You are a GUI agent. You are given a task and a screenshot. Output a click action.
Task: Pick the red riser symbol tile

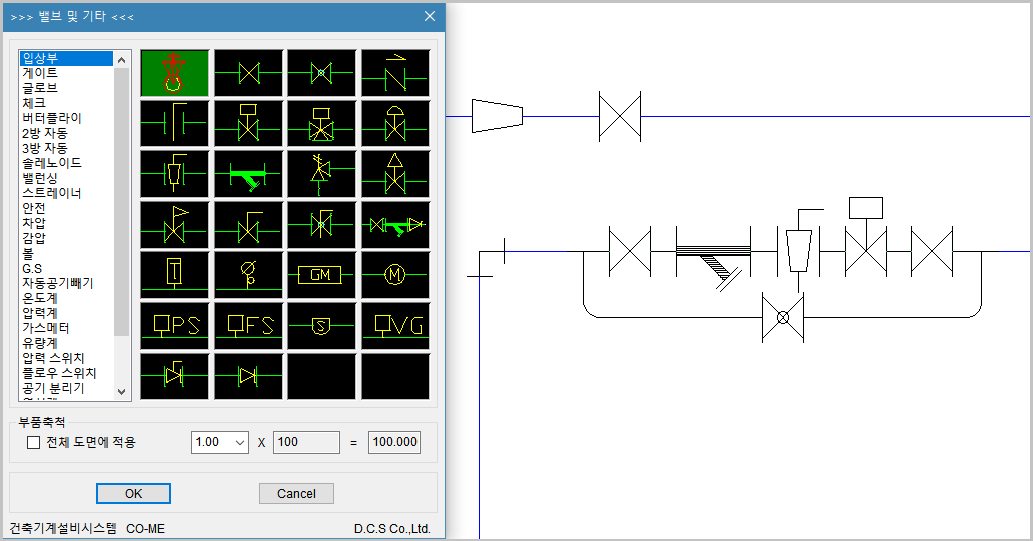click(x=175, y=73)
